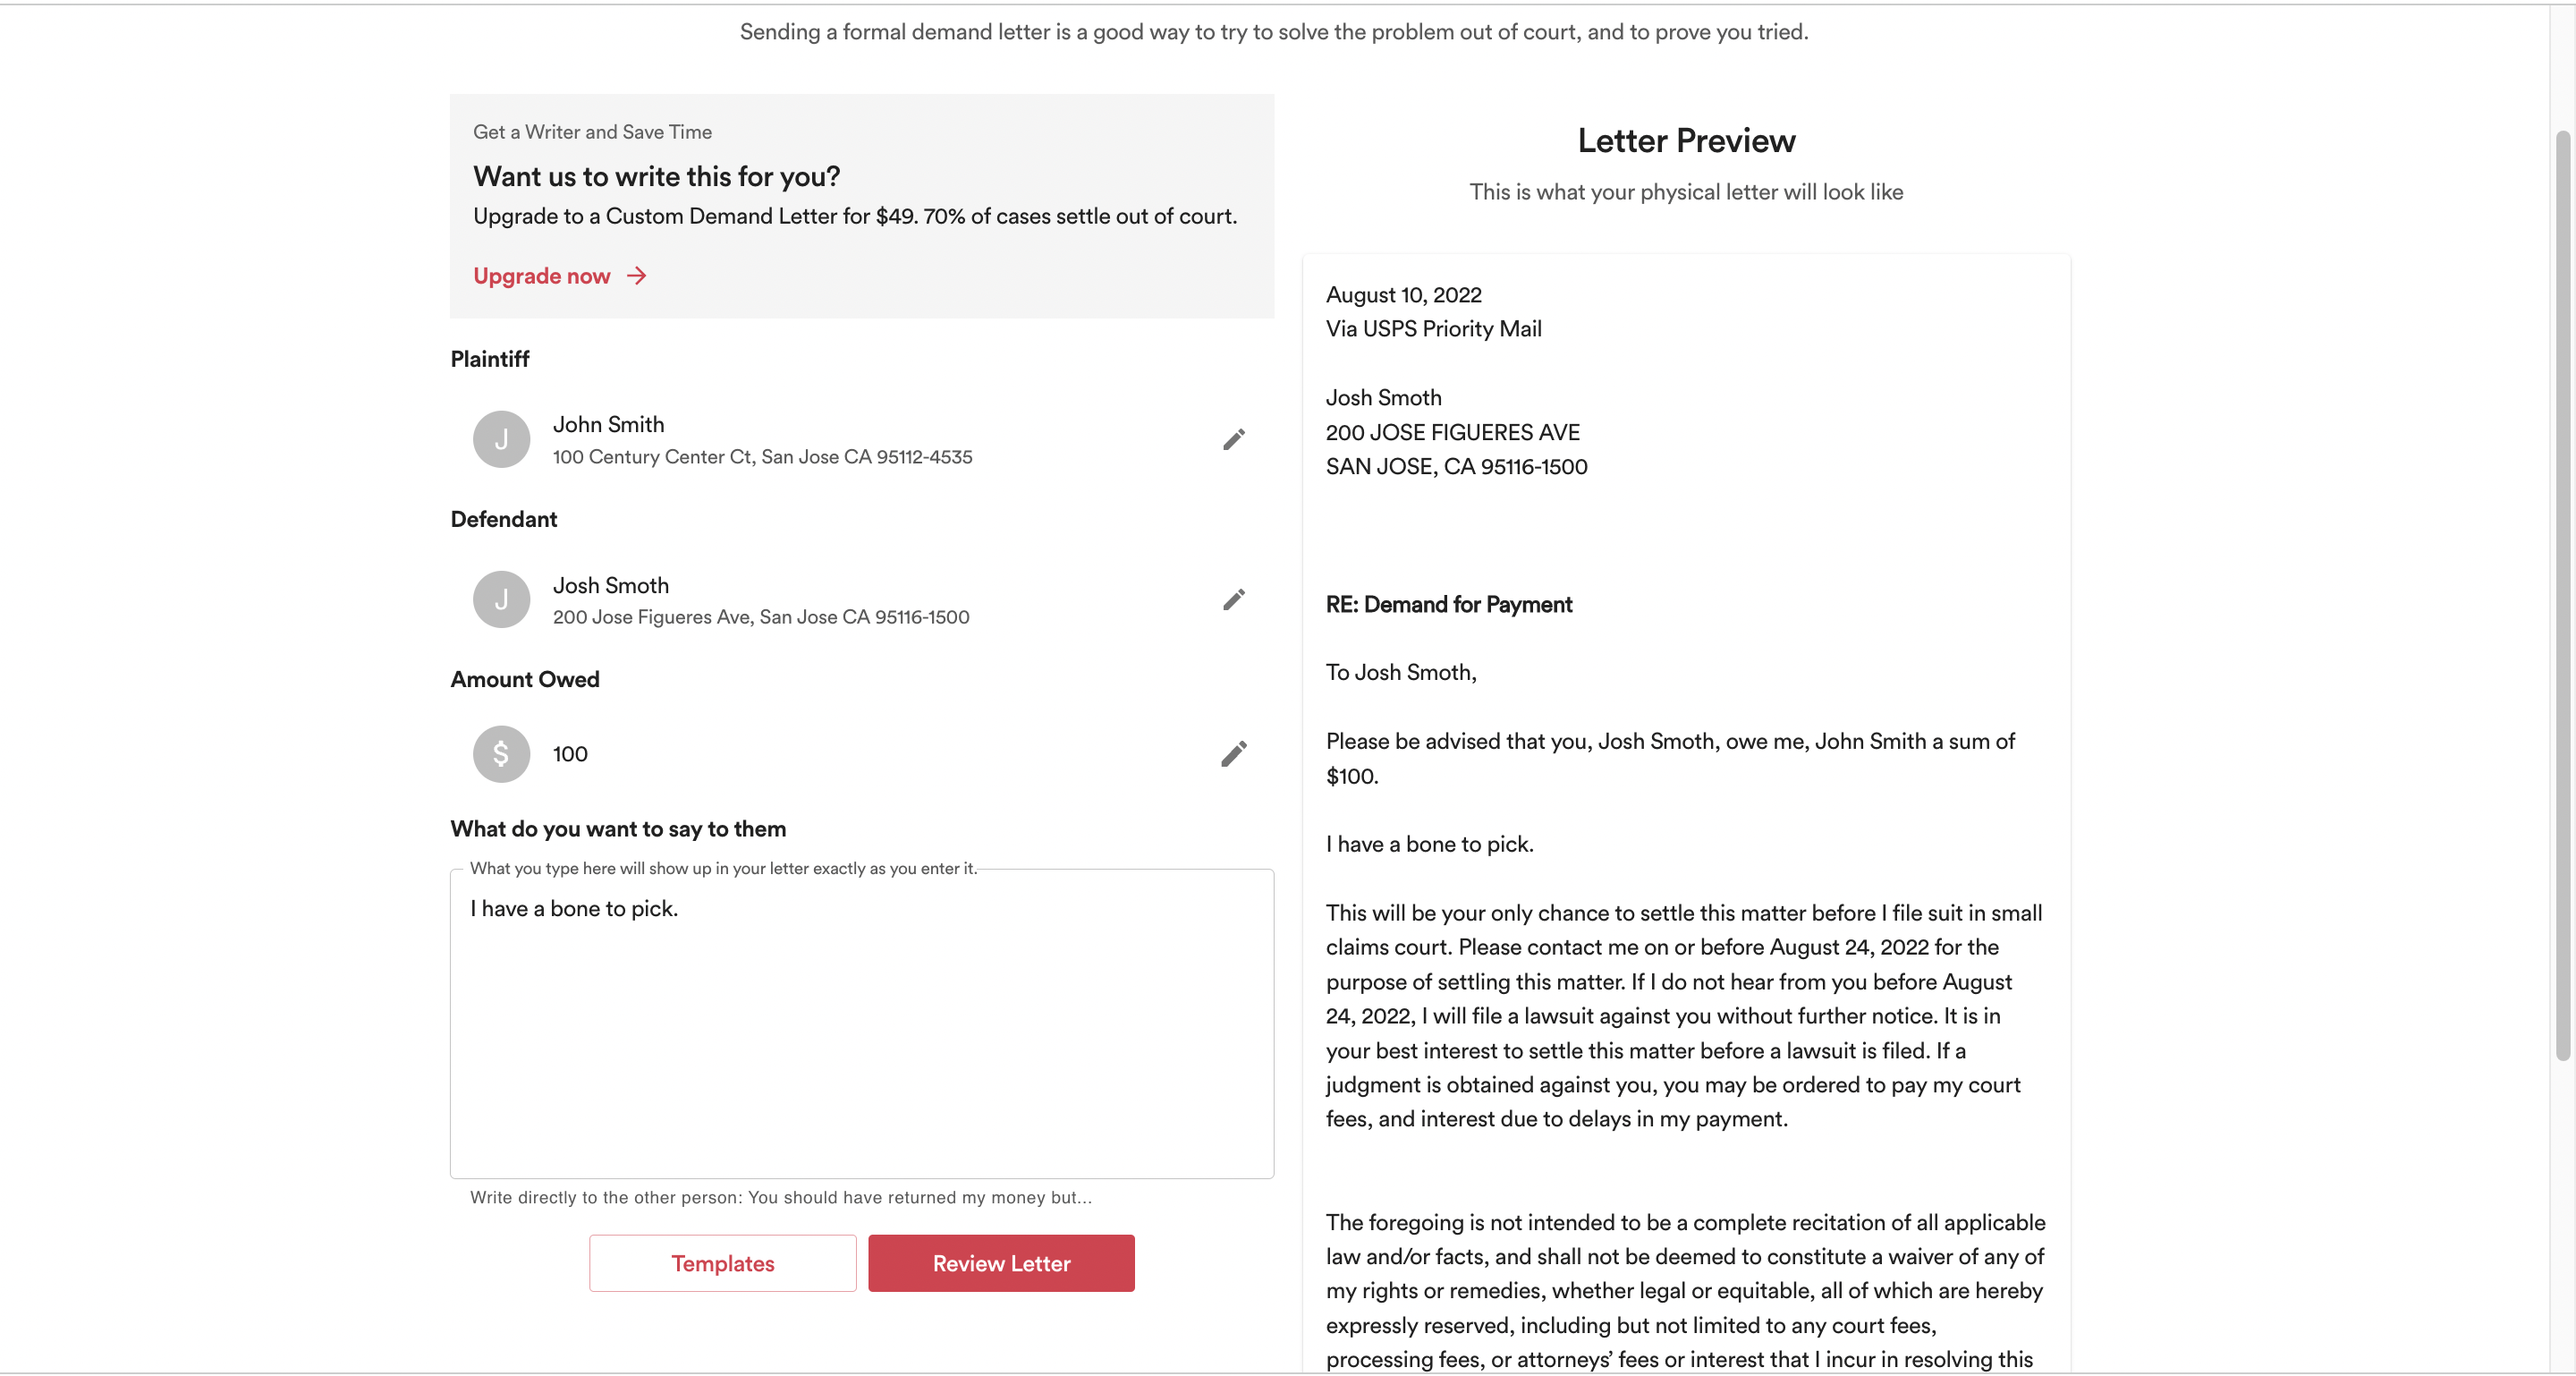Click the Letter Preview heading

tap(1686, 141)
